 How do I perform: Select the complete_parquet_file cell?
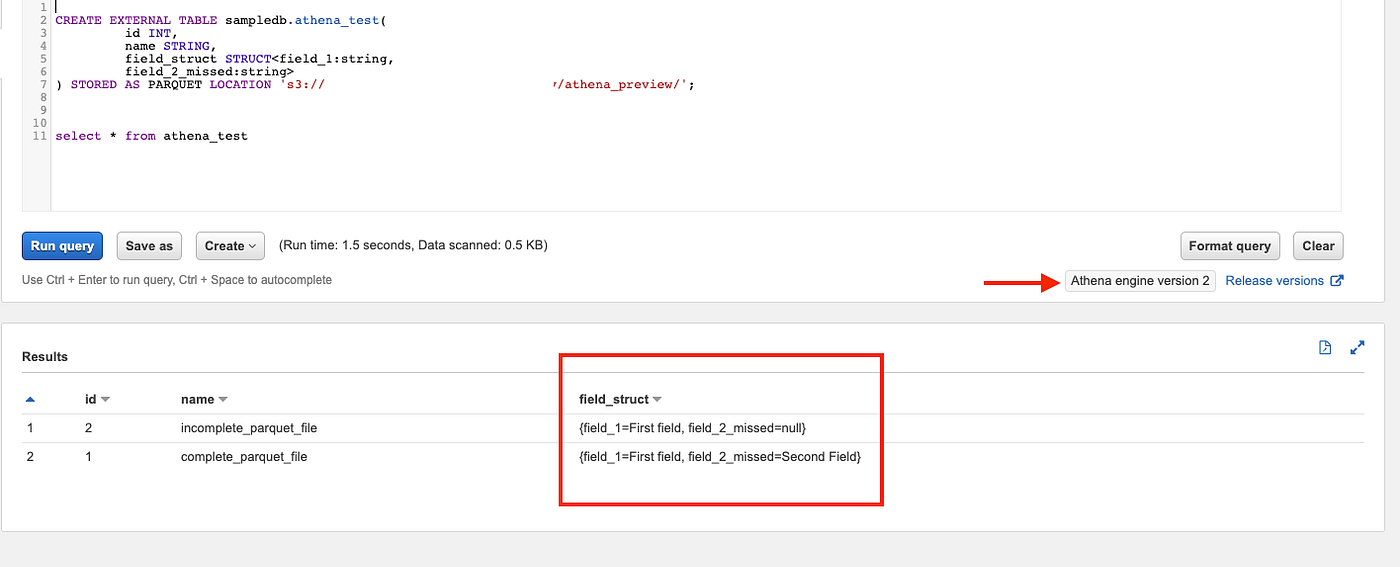point(244,457)
